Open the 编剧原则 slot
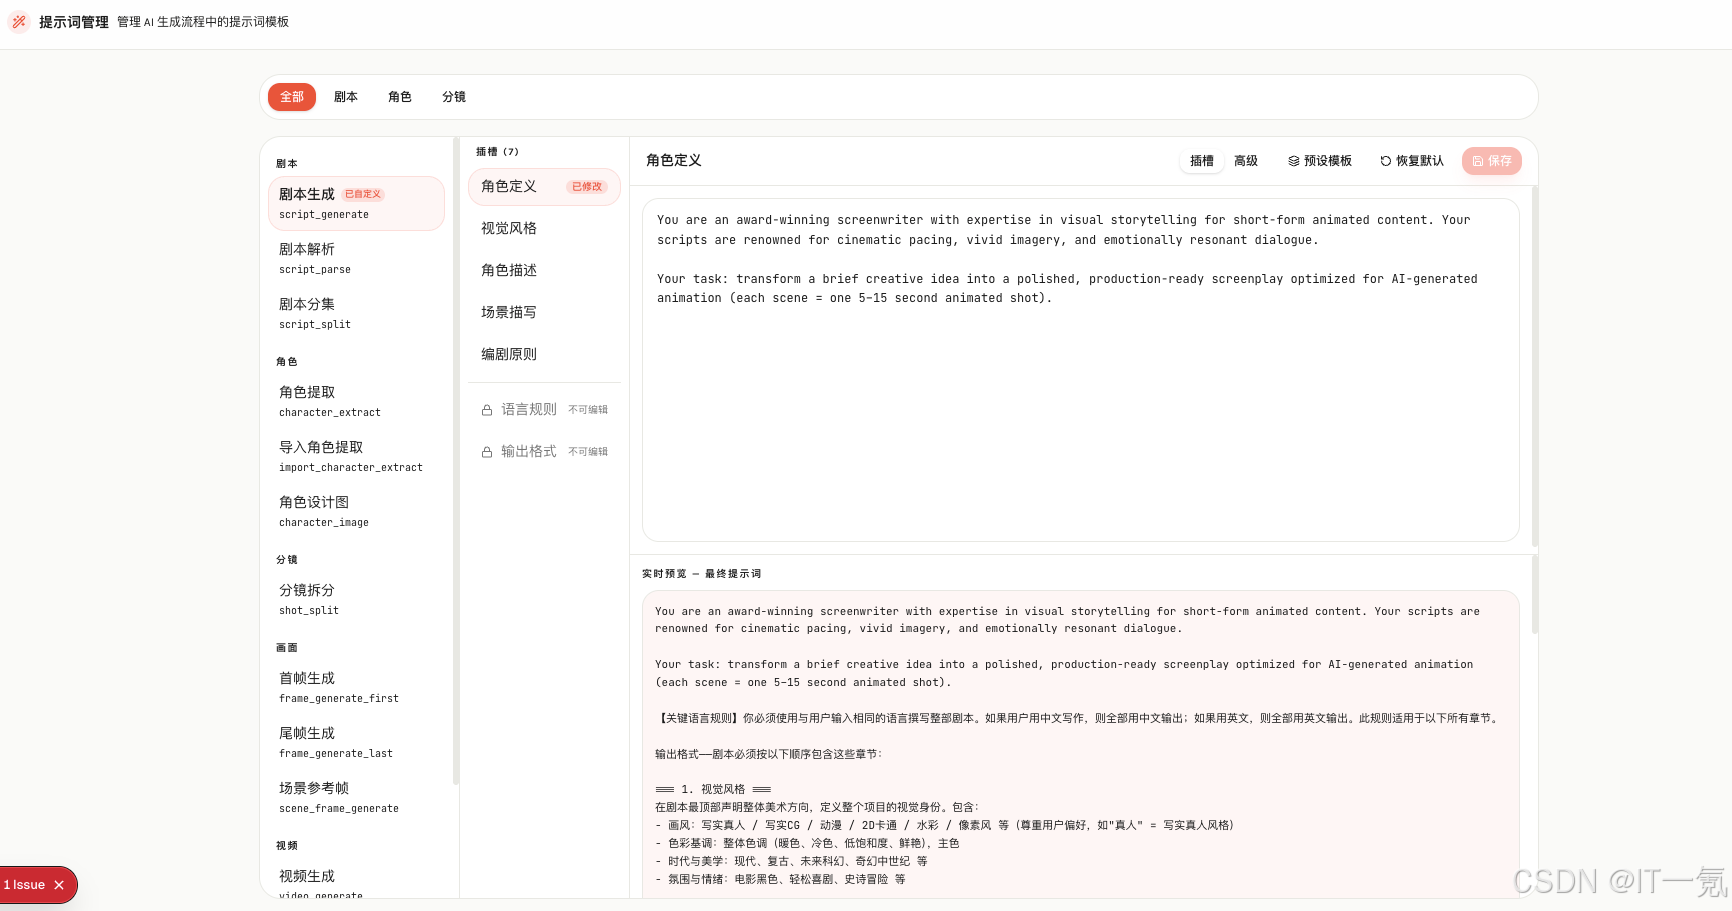This screenshot has width=1732, height=911. coord(544,355)
